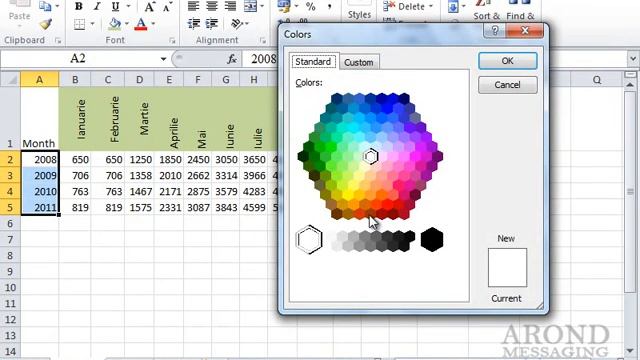Open the Delete cells dropdown arrow
This screenshot has height=360, width=640.
431,7
